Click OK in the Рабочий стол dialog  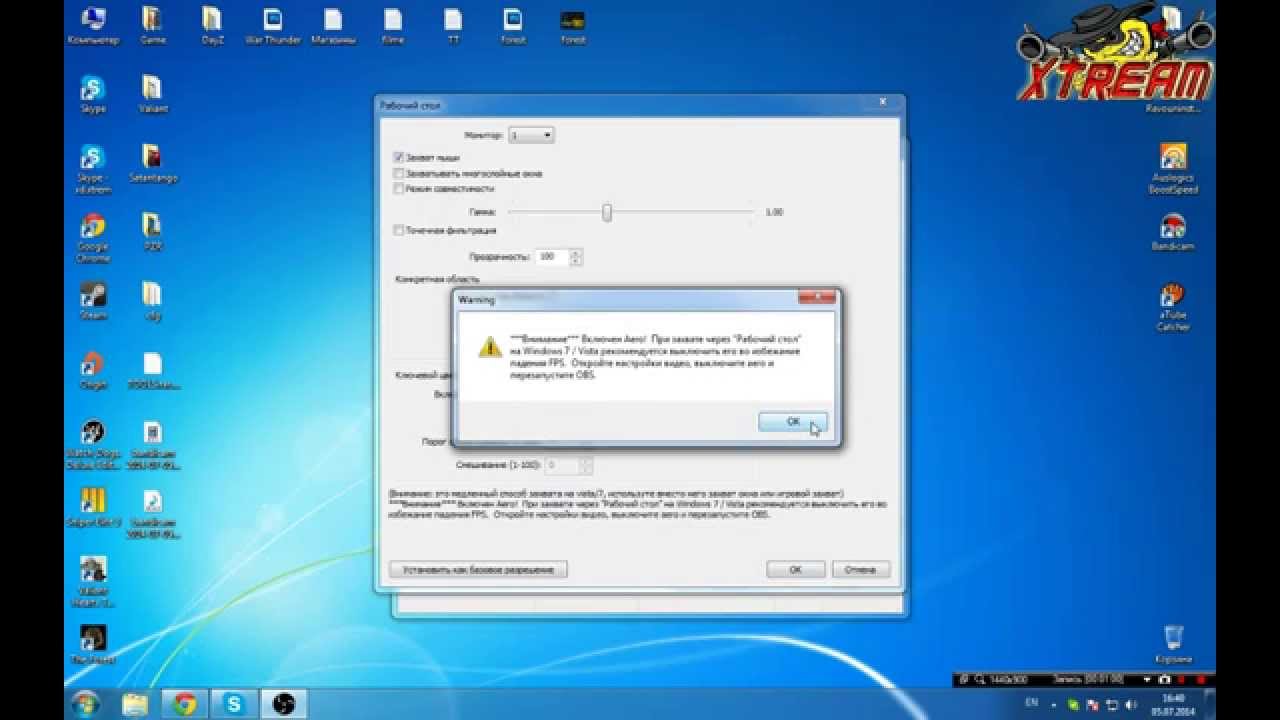pyautogui.click(x=795, y=569)
